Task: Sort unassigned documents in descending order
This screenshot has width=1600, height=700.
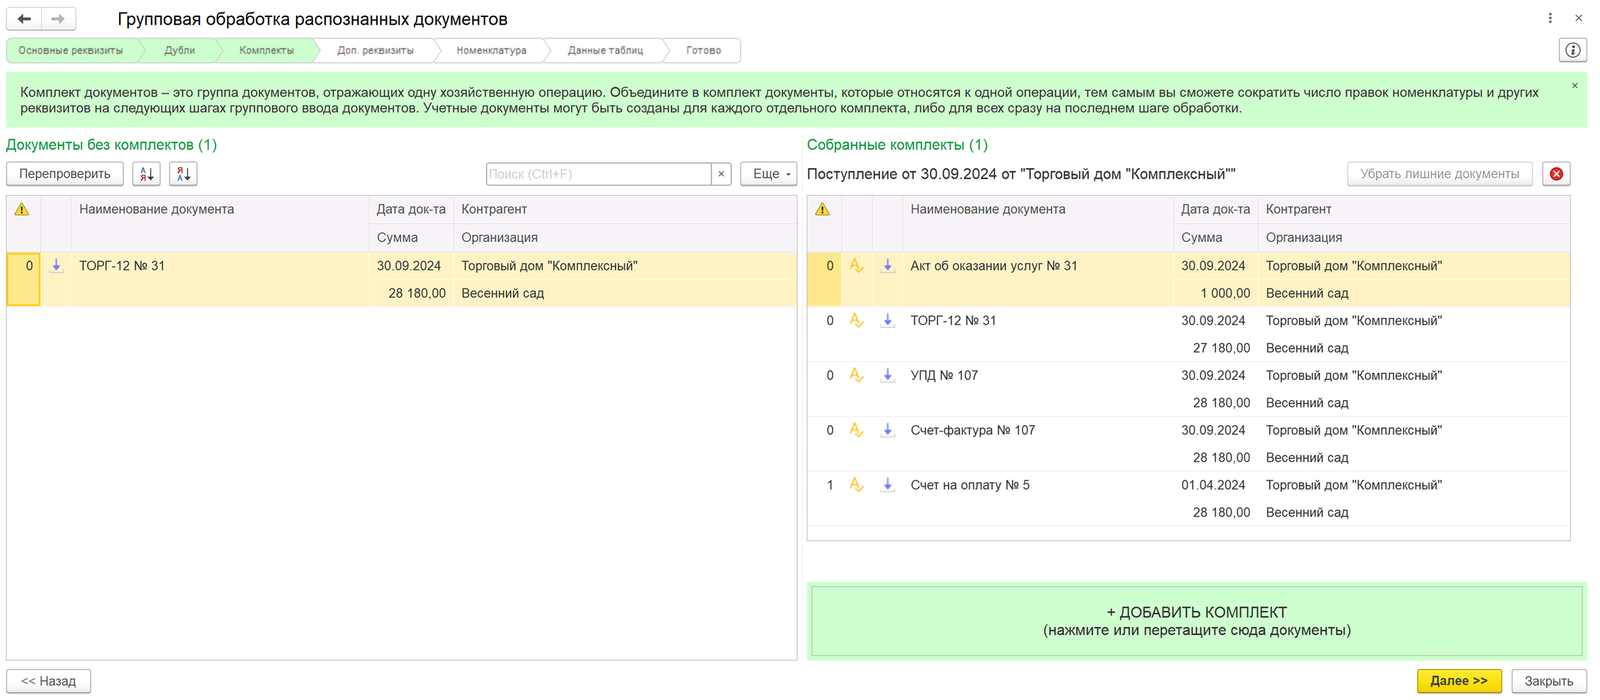Action: pos(183,174)
